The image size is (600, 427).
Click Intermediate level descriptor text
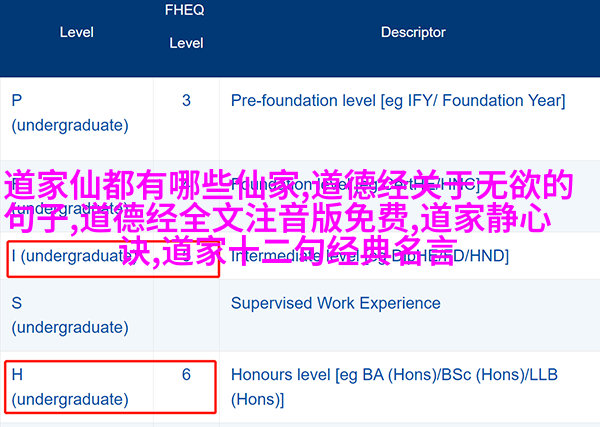pyautogui.click(x=370, y=256)
